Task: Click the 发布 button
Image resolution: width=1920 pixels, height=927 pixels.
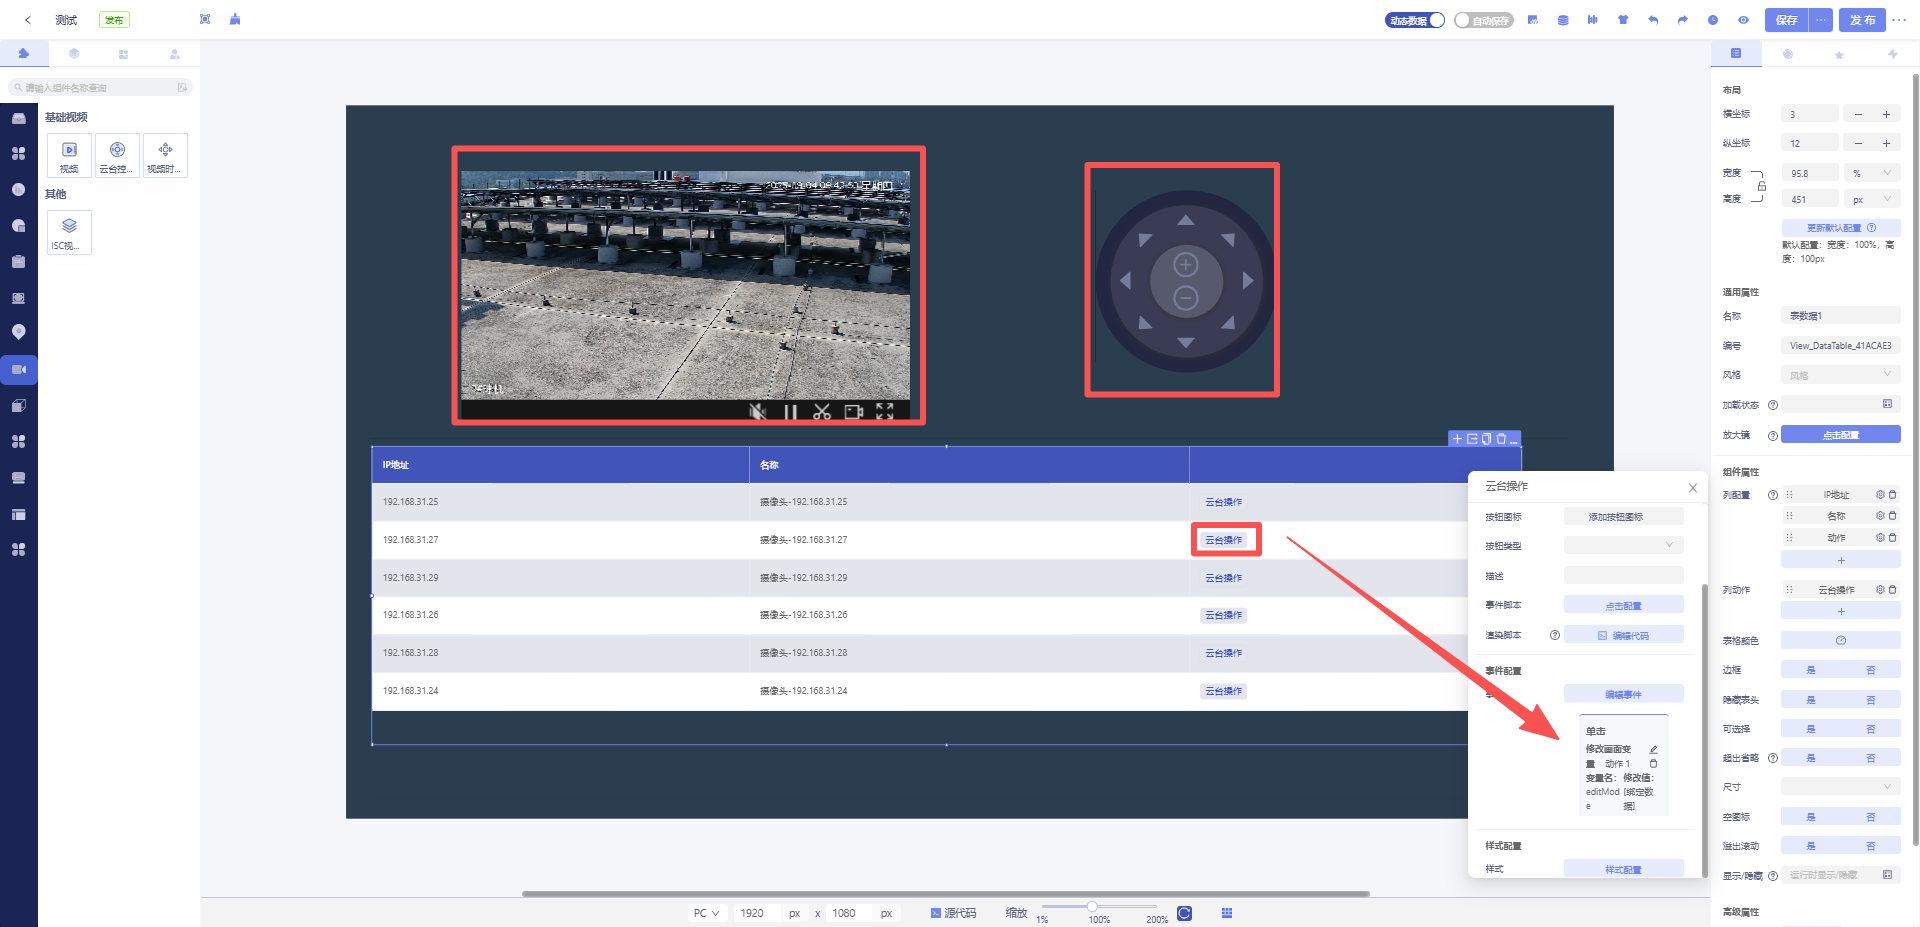Action: (x=1862, y=20)
